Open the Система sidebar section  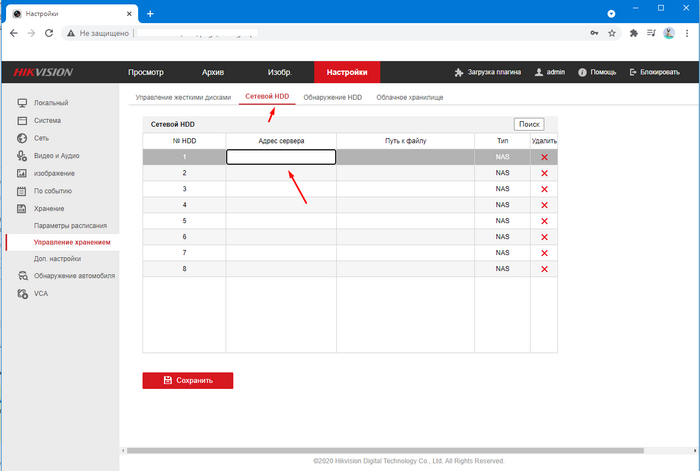pyautogui.click(x=39, y=121)
